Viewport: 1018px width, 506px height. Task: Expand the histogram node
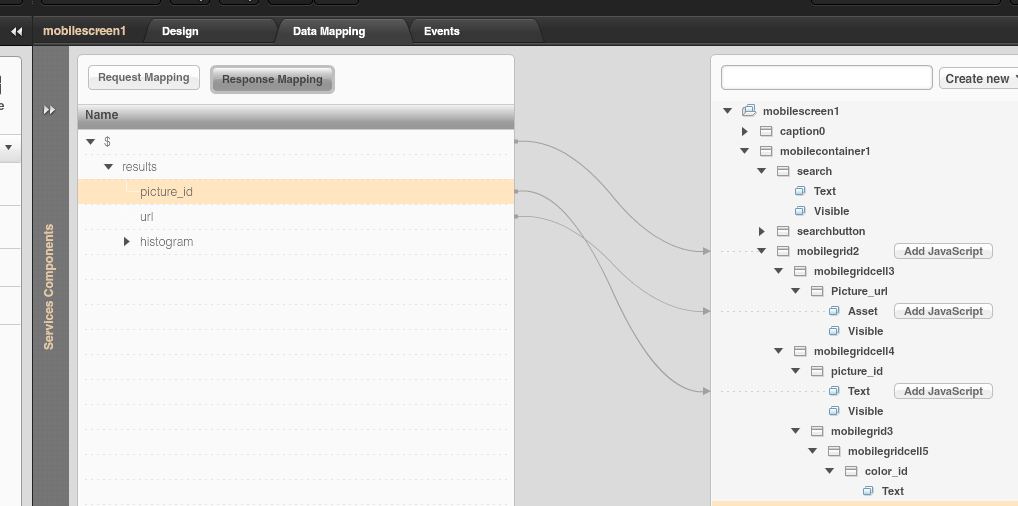coord(127,242)
